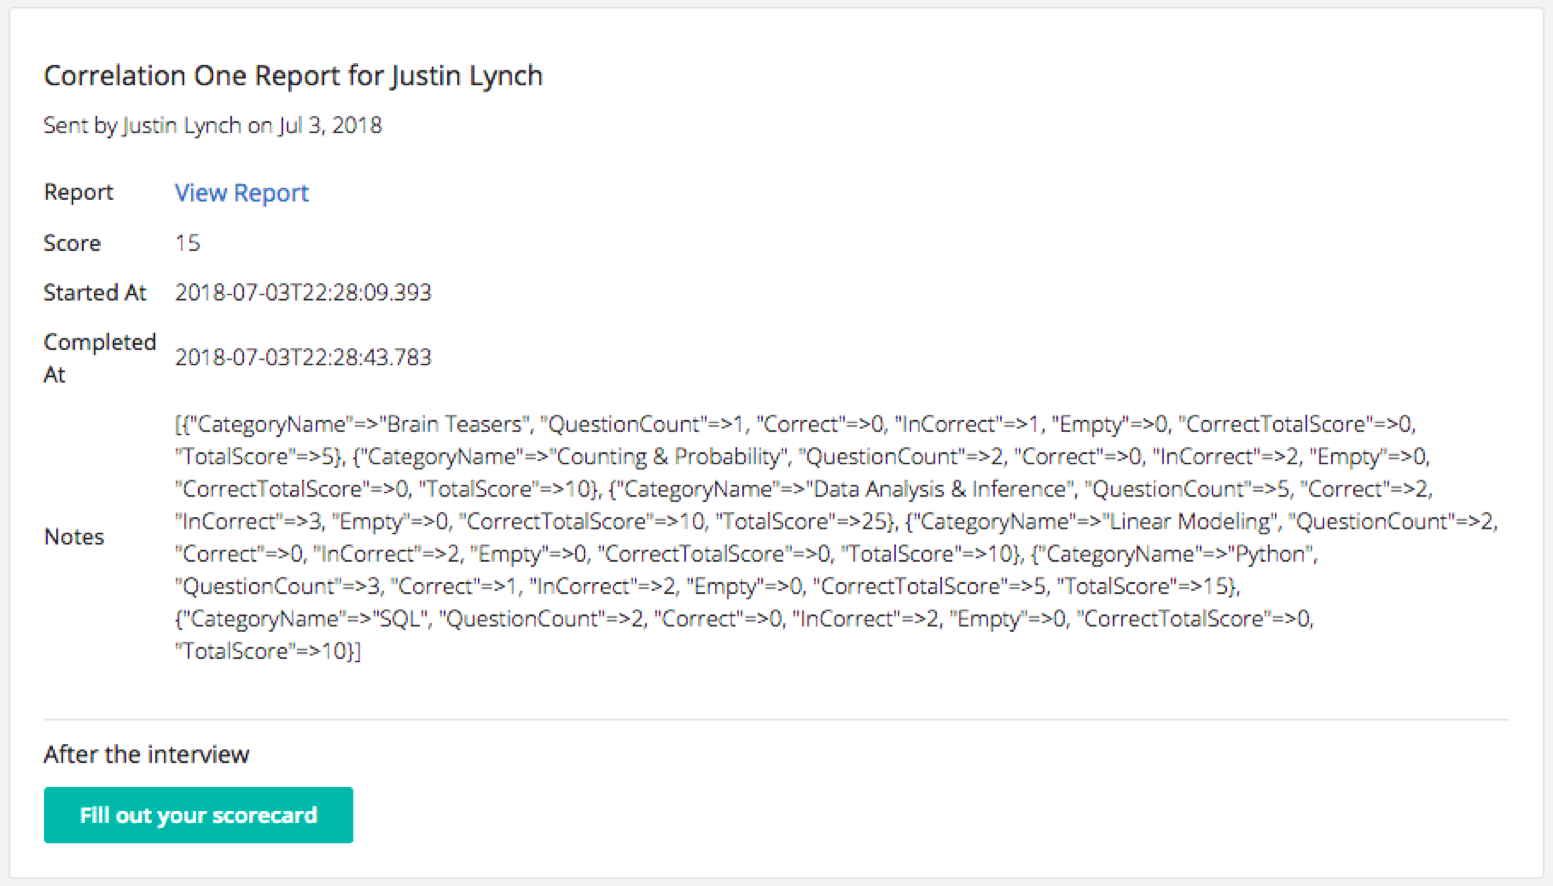
Task: Click the Started At label
Action: click(94, 292)
